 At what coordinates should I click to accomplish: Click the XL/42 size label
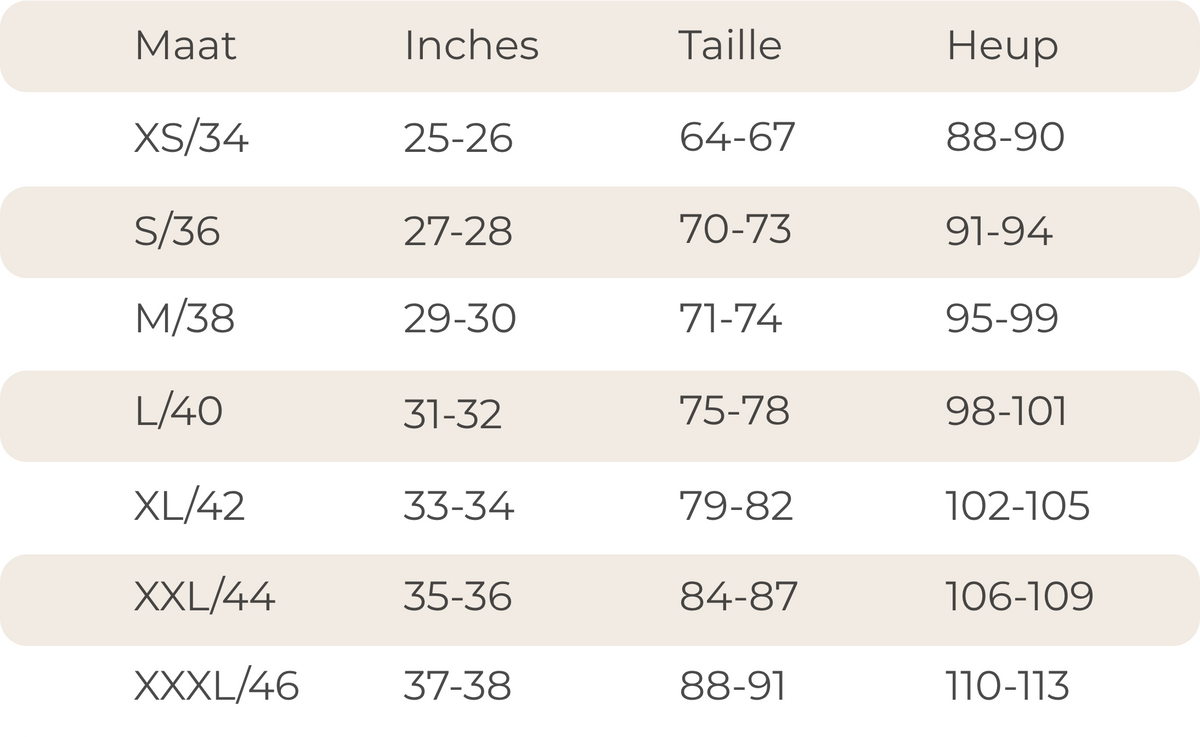[190, 506]
